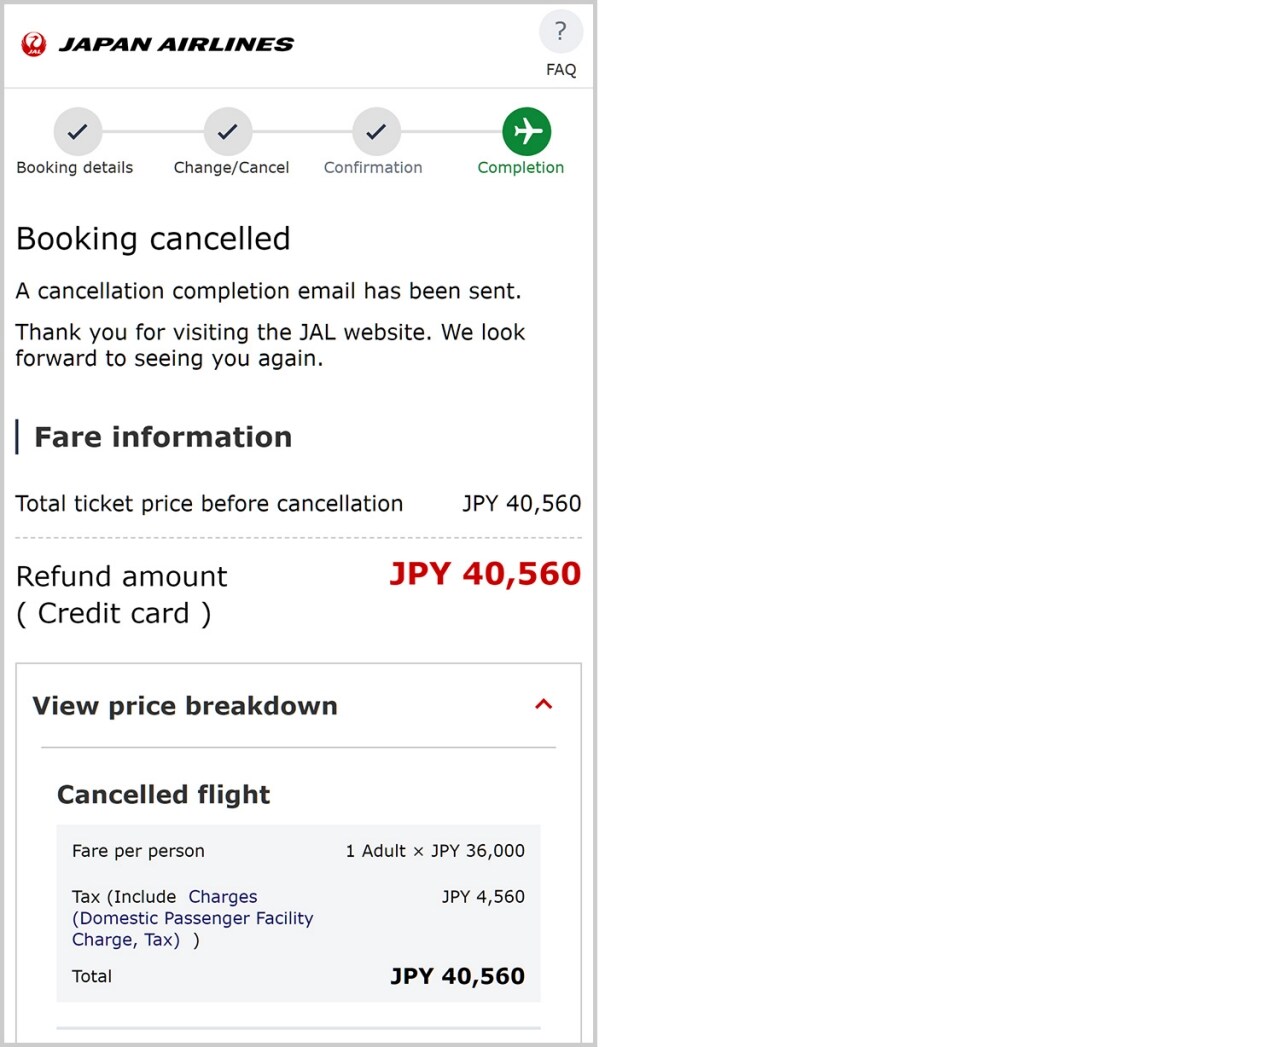Click the Fare information section heading

163,437
